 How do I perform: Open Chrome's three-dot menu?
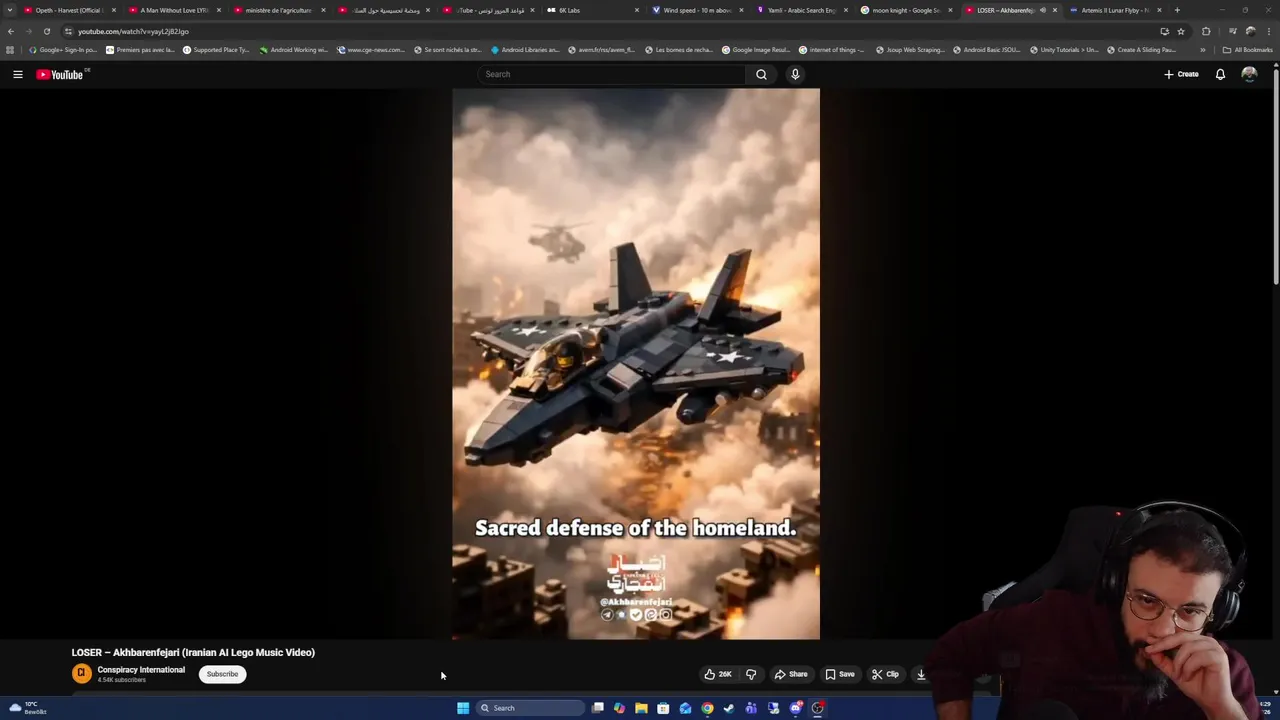(x=1268, y=31)
